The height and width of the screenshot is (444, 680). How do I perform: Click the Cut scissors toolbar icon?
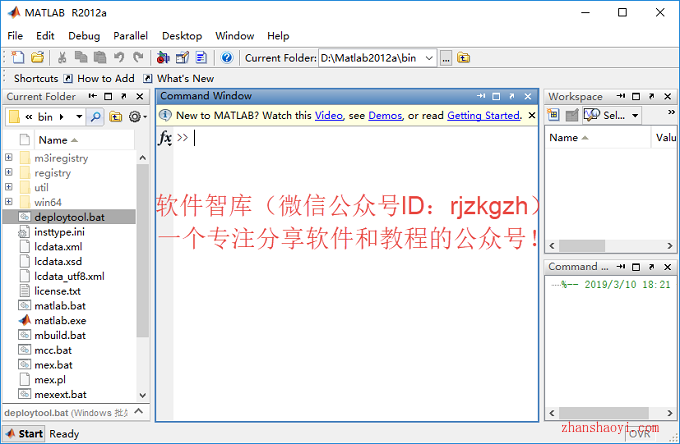click(x=62, y=57)
